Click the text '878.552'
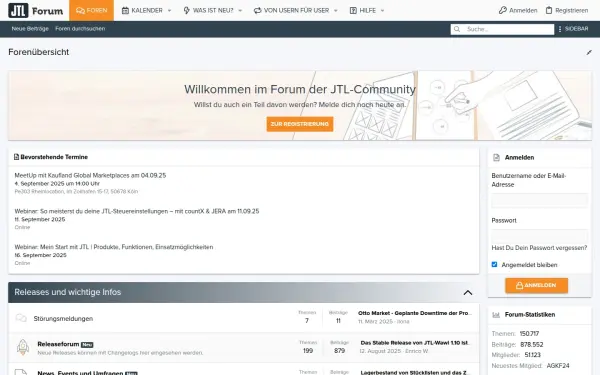This screenshot has height=375, width=600. [x=532, y=344]
